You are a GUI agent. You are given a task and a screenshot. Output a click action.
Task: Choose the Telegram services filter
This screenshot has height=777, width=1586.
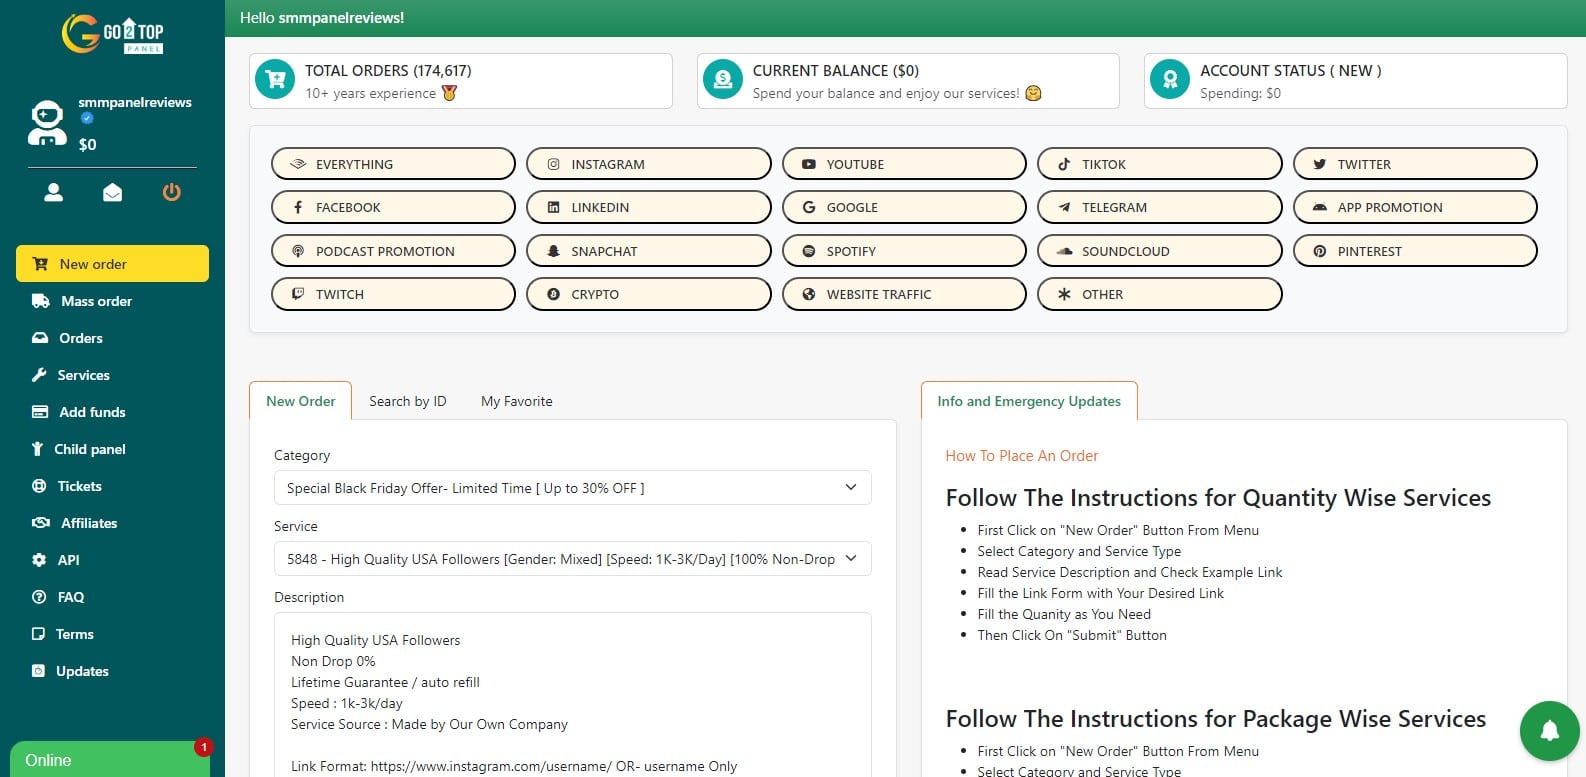(1159, 207)
